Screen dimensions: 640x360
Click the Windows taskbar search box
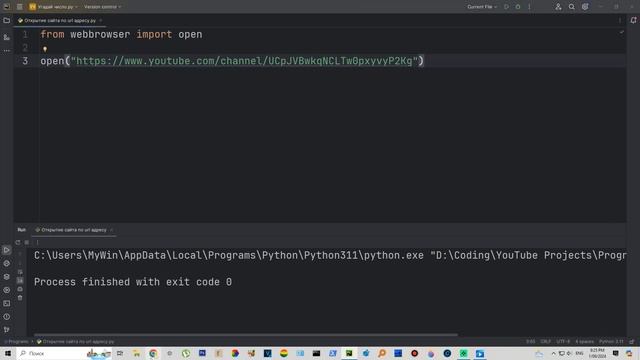coord(63,353)
